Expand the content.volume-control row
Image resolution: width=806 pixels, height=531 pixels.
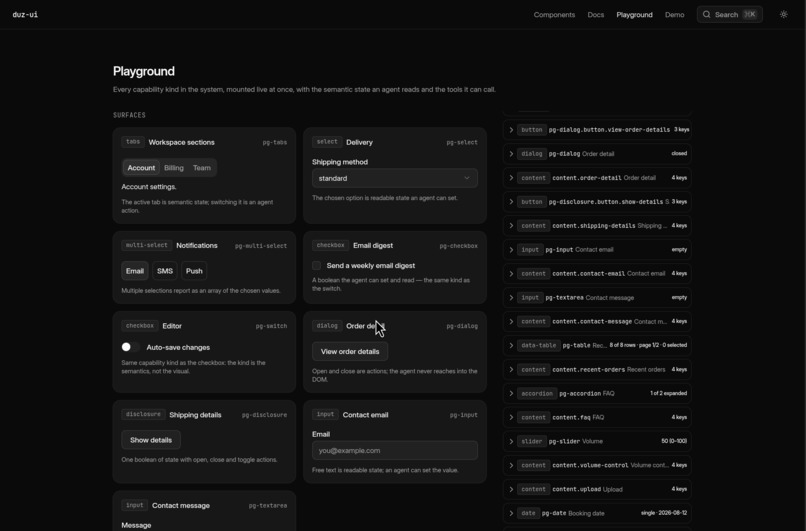click(x=597, y=465)
